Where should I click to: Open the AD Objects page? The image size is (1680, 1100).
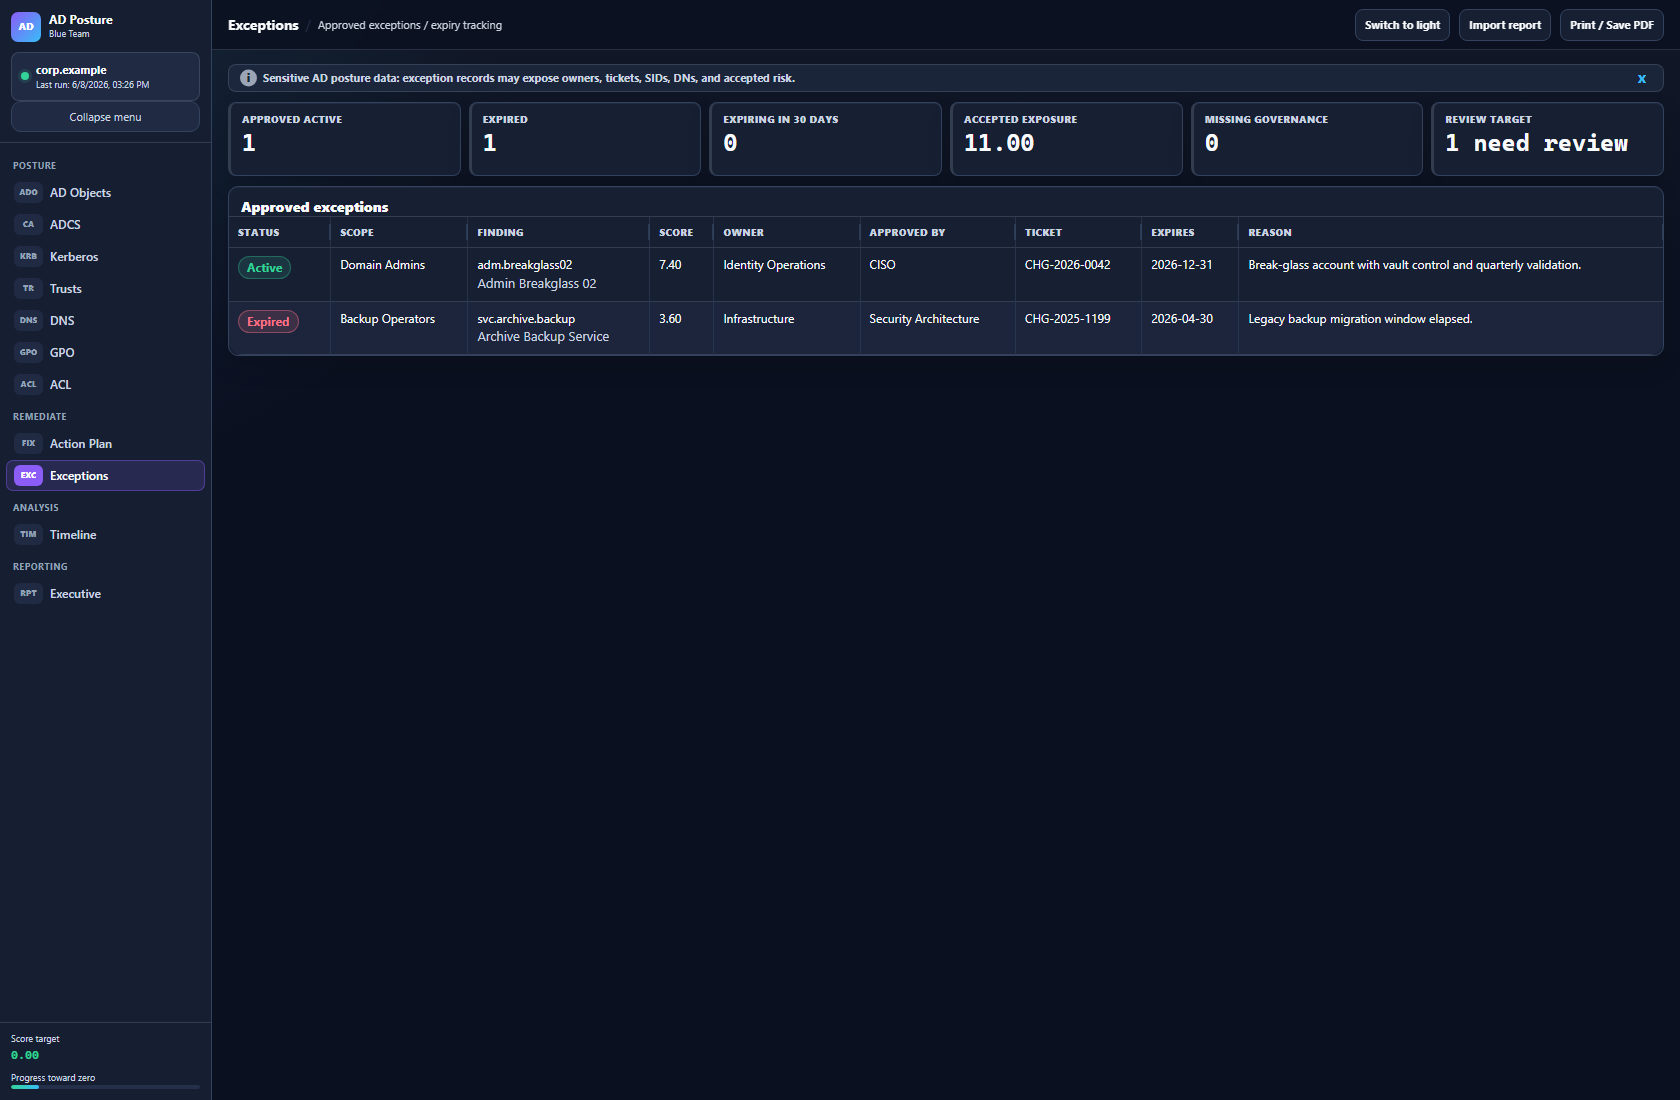coord(105,193)
